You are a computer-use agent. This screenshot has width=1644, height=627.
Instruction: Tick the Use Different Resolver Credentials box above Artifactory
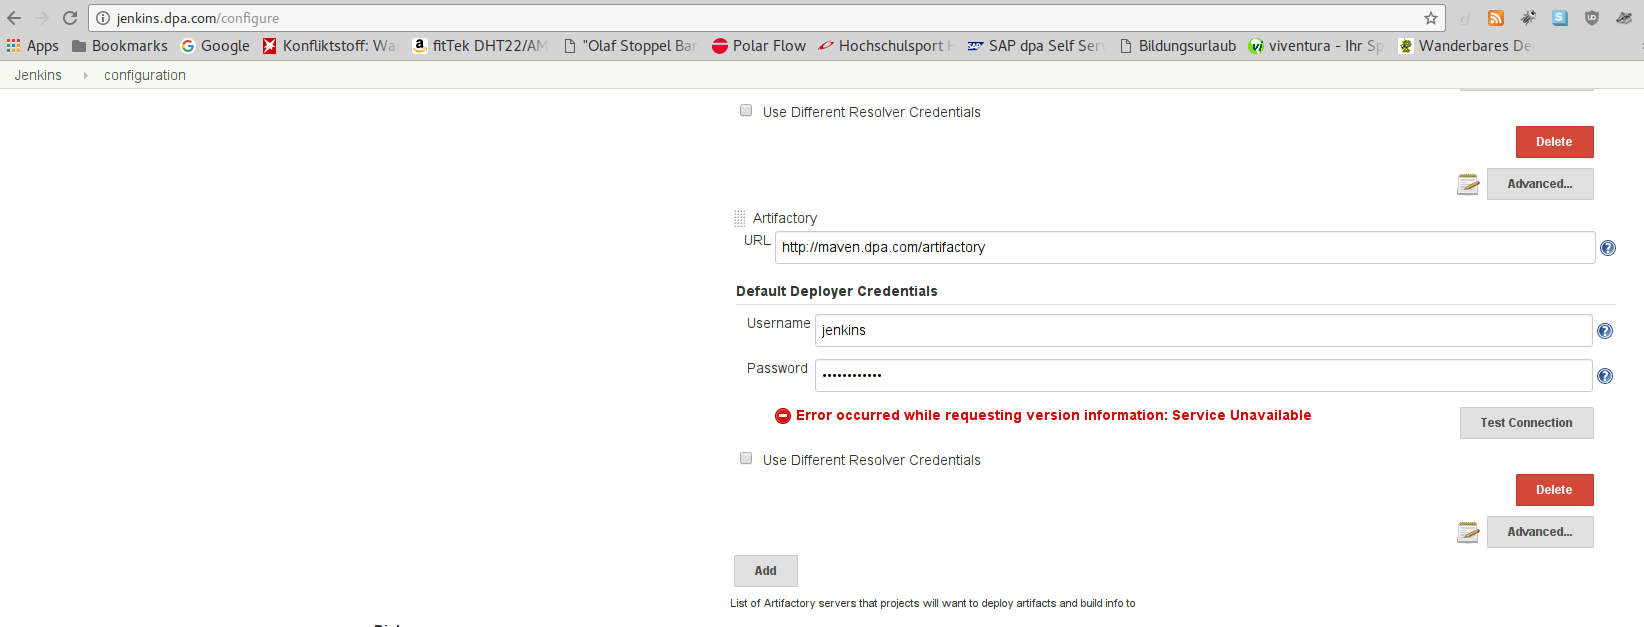tap(746, 111)
